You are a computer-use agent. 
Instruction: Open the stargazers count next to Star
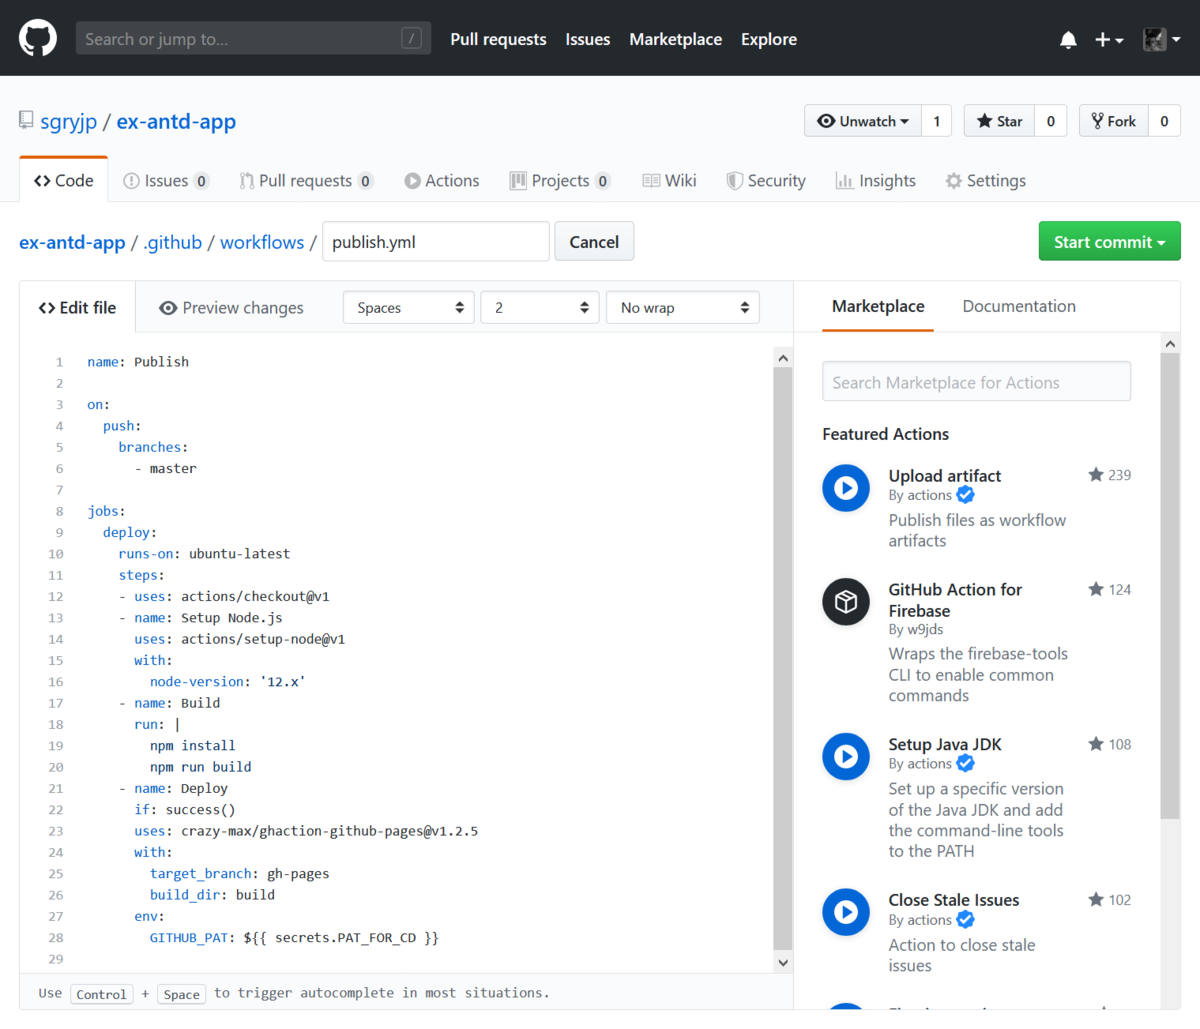click(x=1051, y=121)
